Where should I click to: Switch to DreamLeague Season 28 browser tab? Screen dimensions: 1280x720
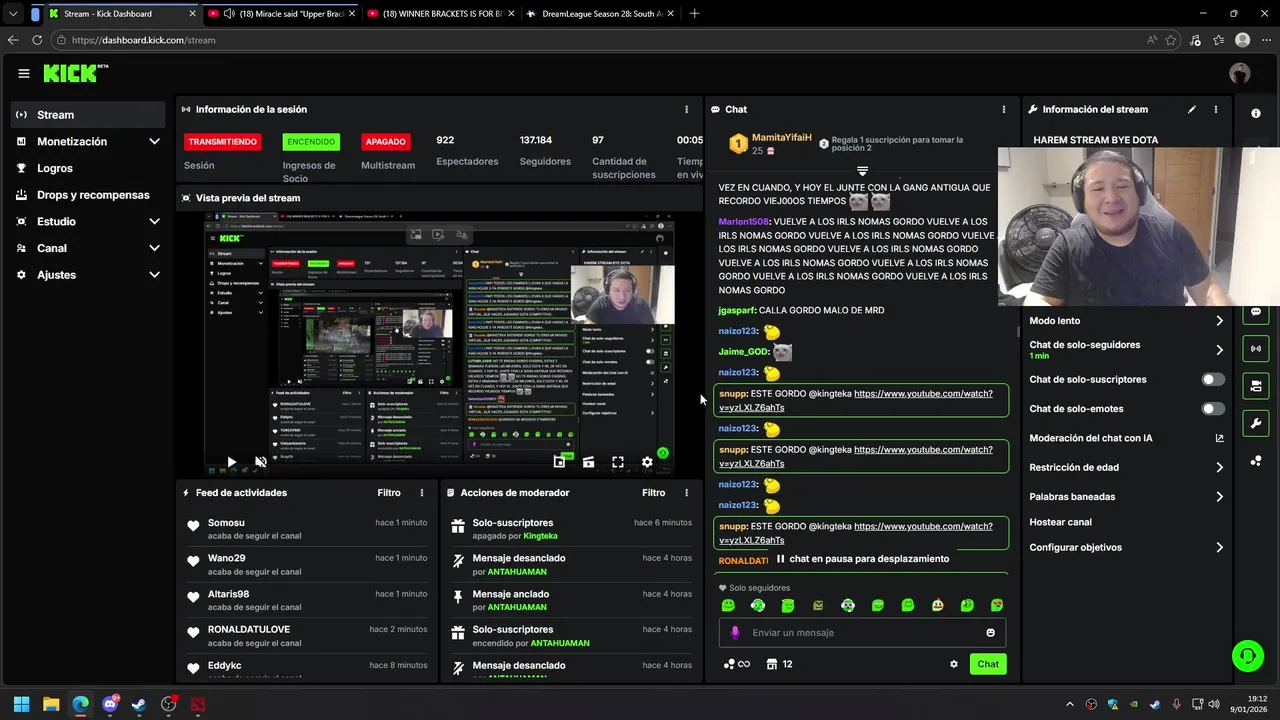coord(600,14)
